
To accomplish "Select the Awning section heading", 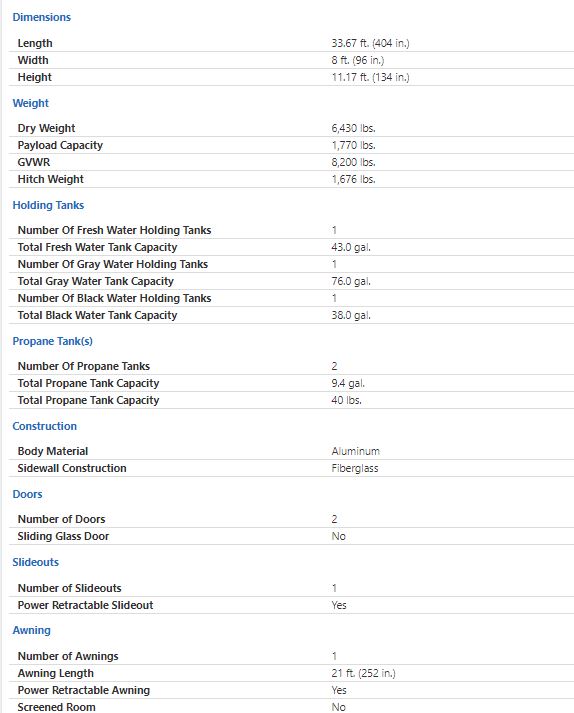I will click(31, 630).
